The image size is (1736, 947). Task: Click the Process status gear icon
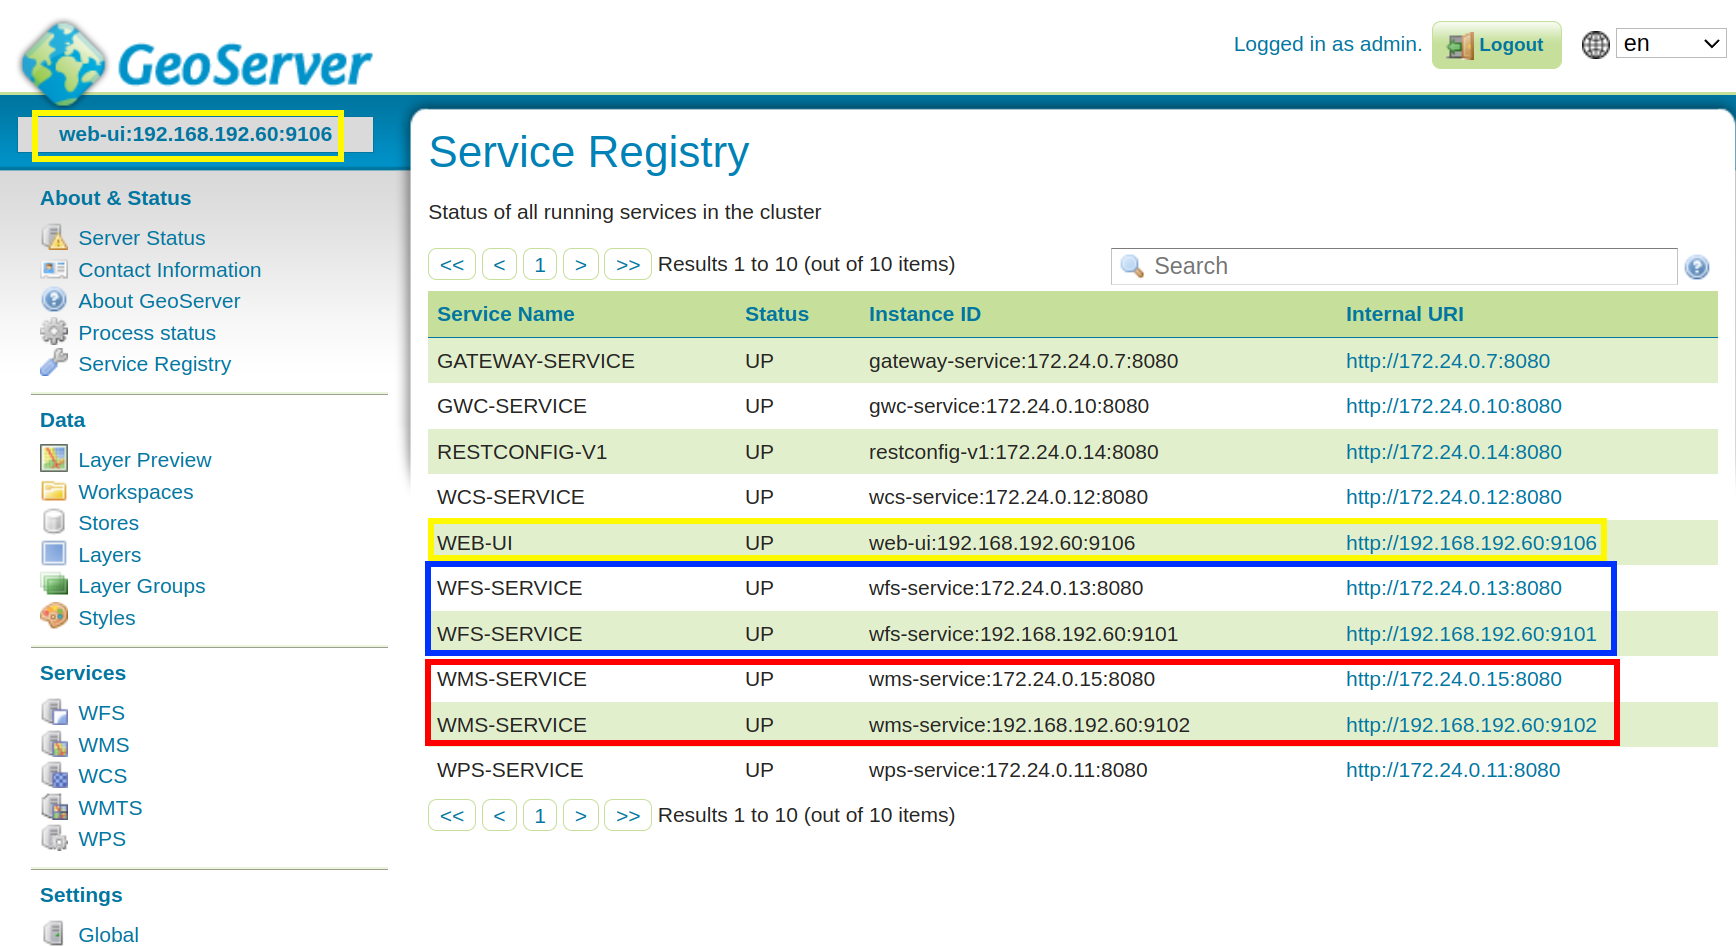[x=54, y=332]
